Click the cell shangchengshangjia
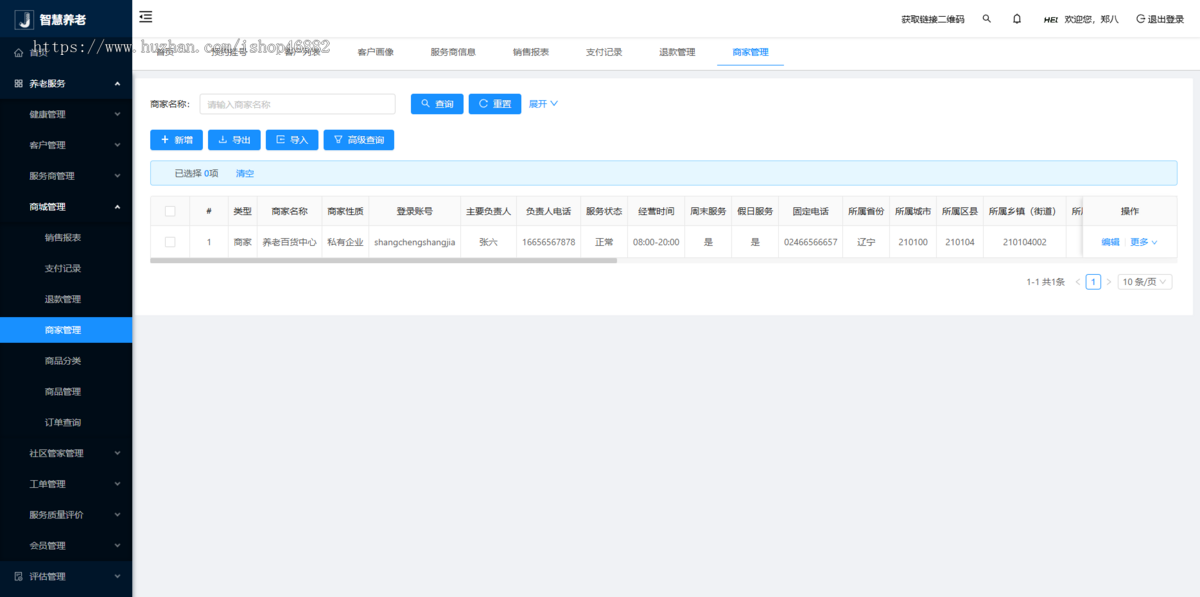 click(x=414, y=242)
